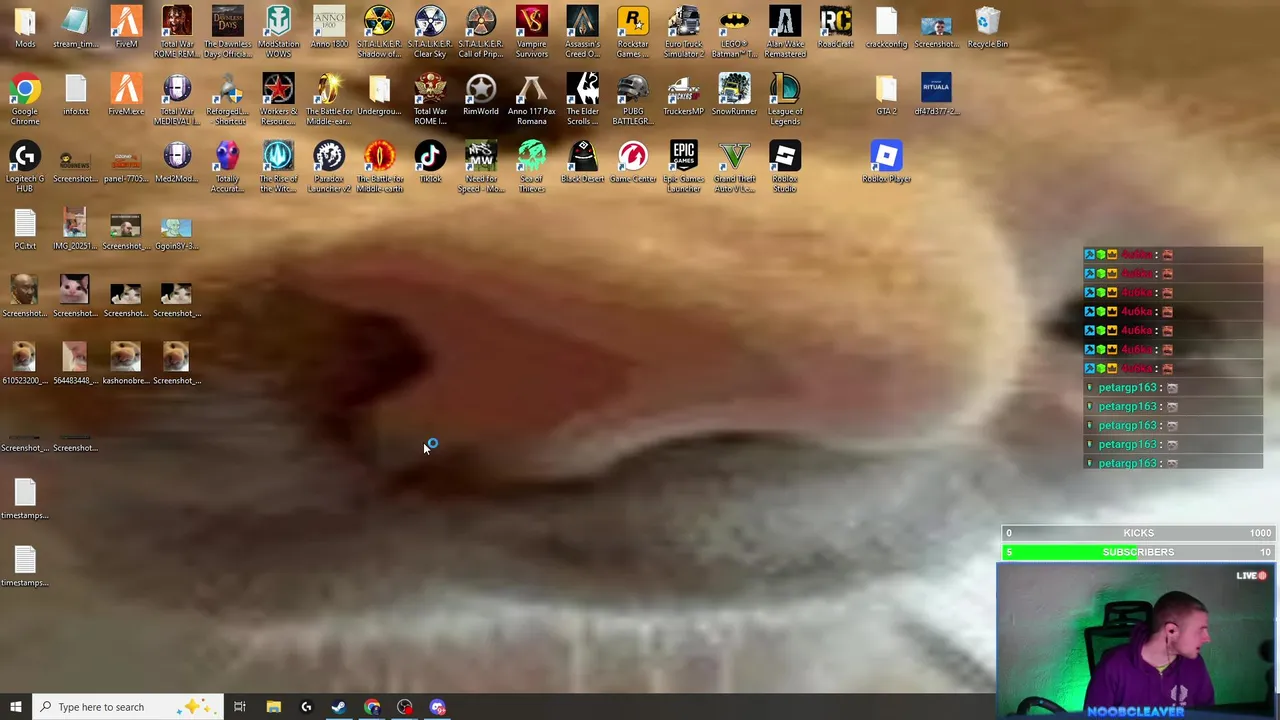This screenshot has height=720, width=1280.
Task: Select the Black Desert shortcut
Action: [x=582, y=163]
